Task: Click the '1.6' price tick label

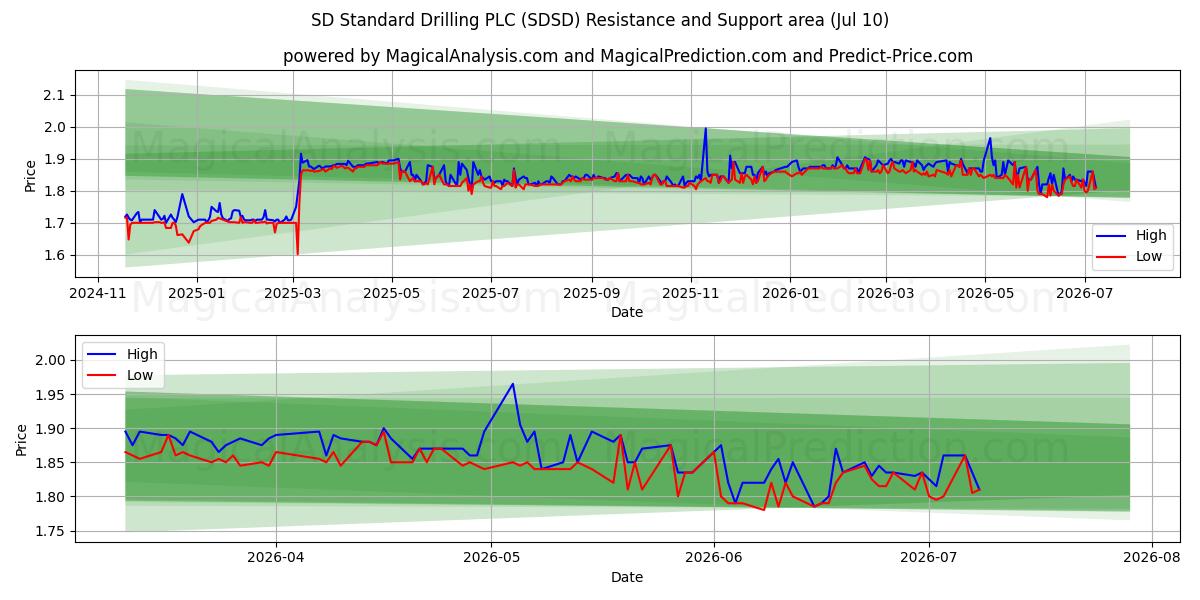Action: (x=54, y=255)
